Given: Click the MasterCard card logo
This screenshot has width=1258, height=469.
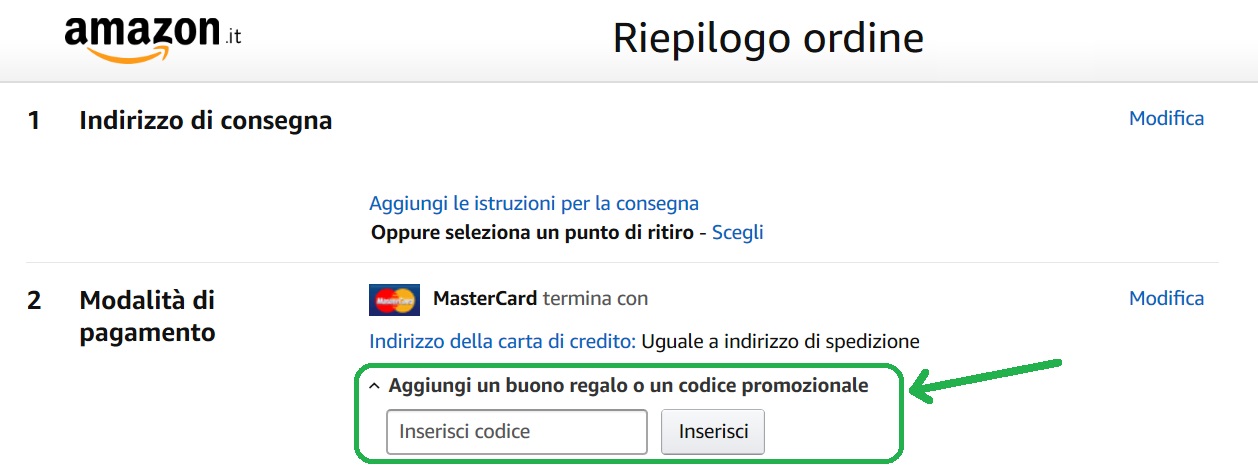Looking at the screenshot, I should coord(394,299).
